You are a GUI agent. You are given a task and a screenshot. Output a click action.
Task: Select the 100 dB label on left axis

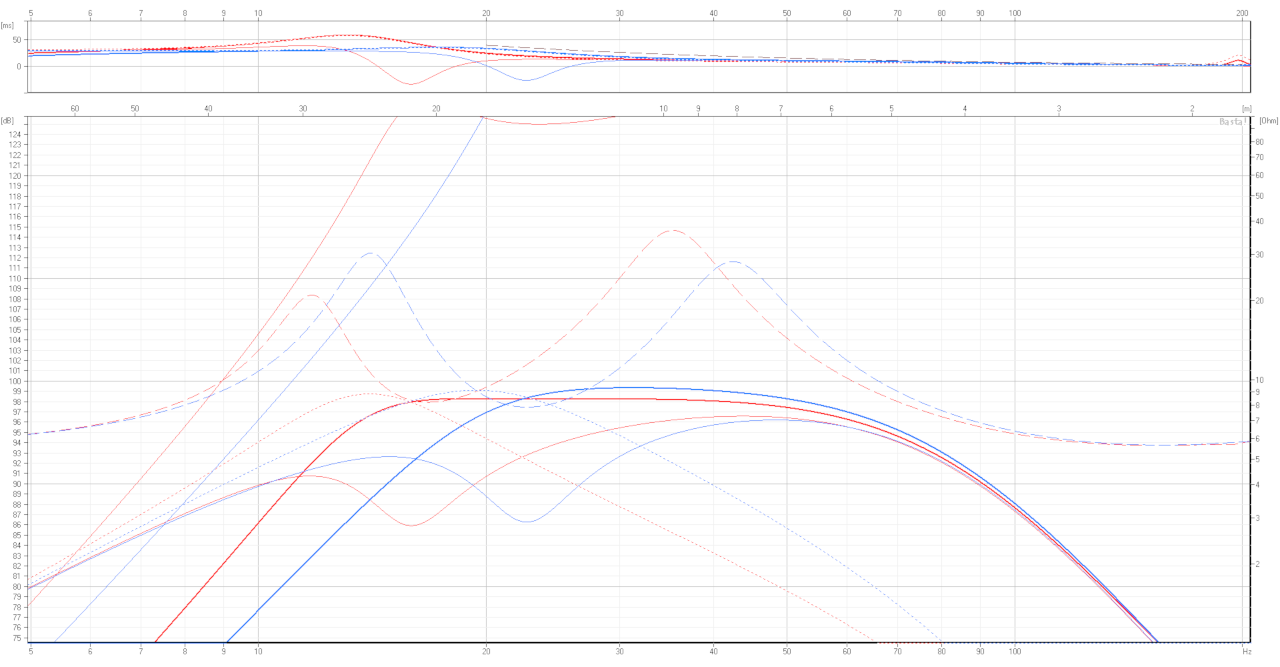pos(15,381)
